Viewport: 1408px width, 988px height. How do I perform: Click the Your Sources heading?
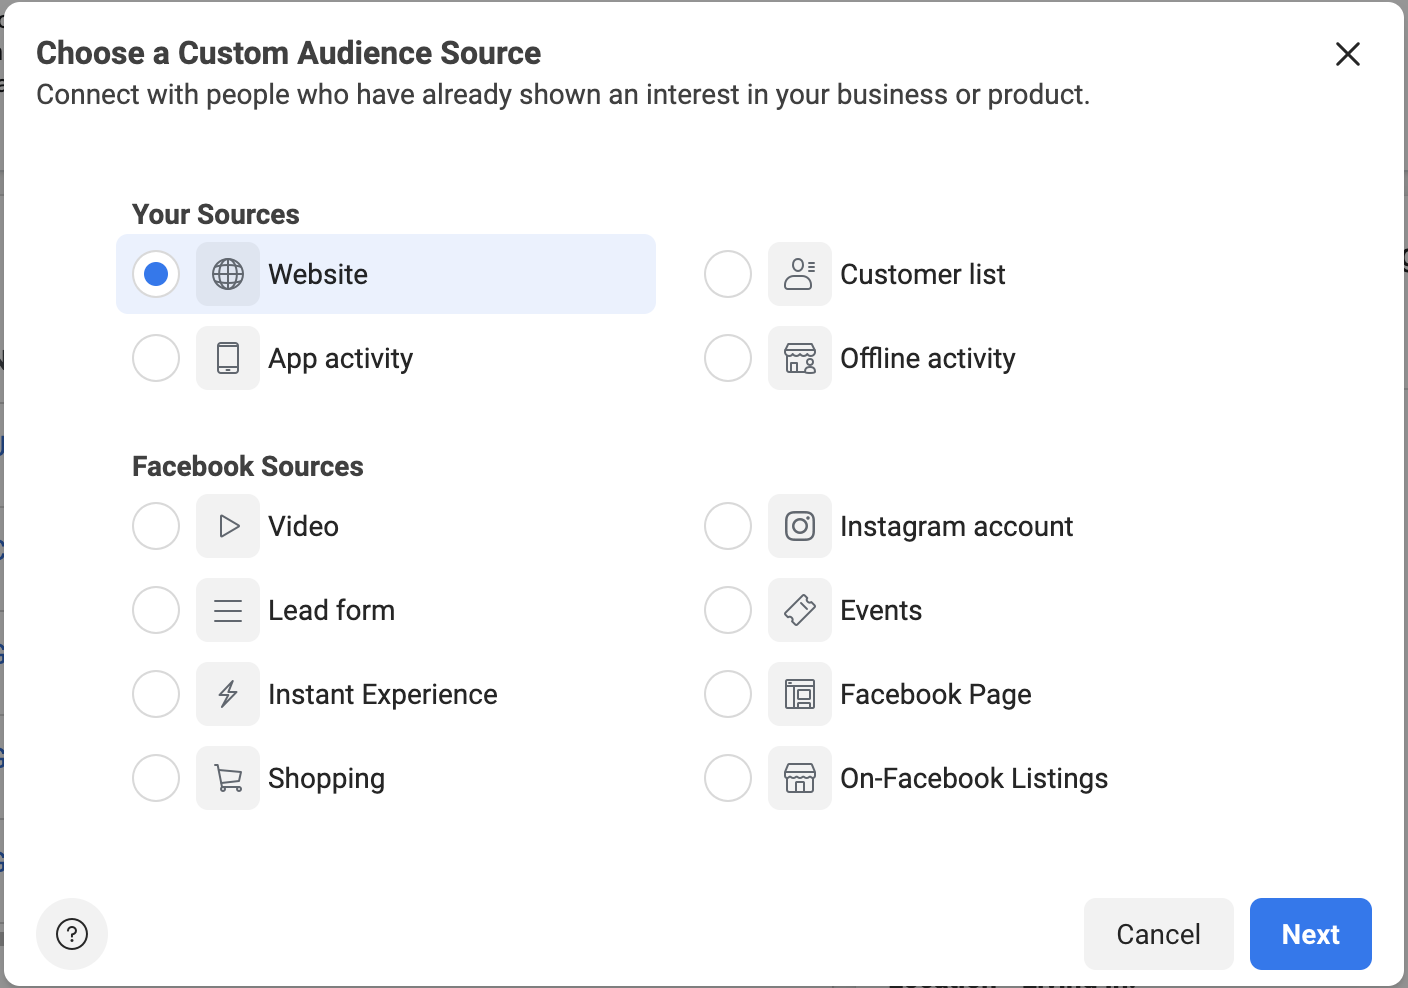coord(216,214)
